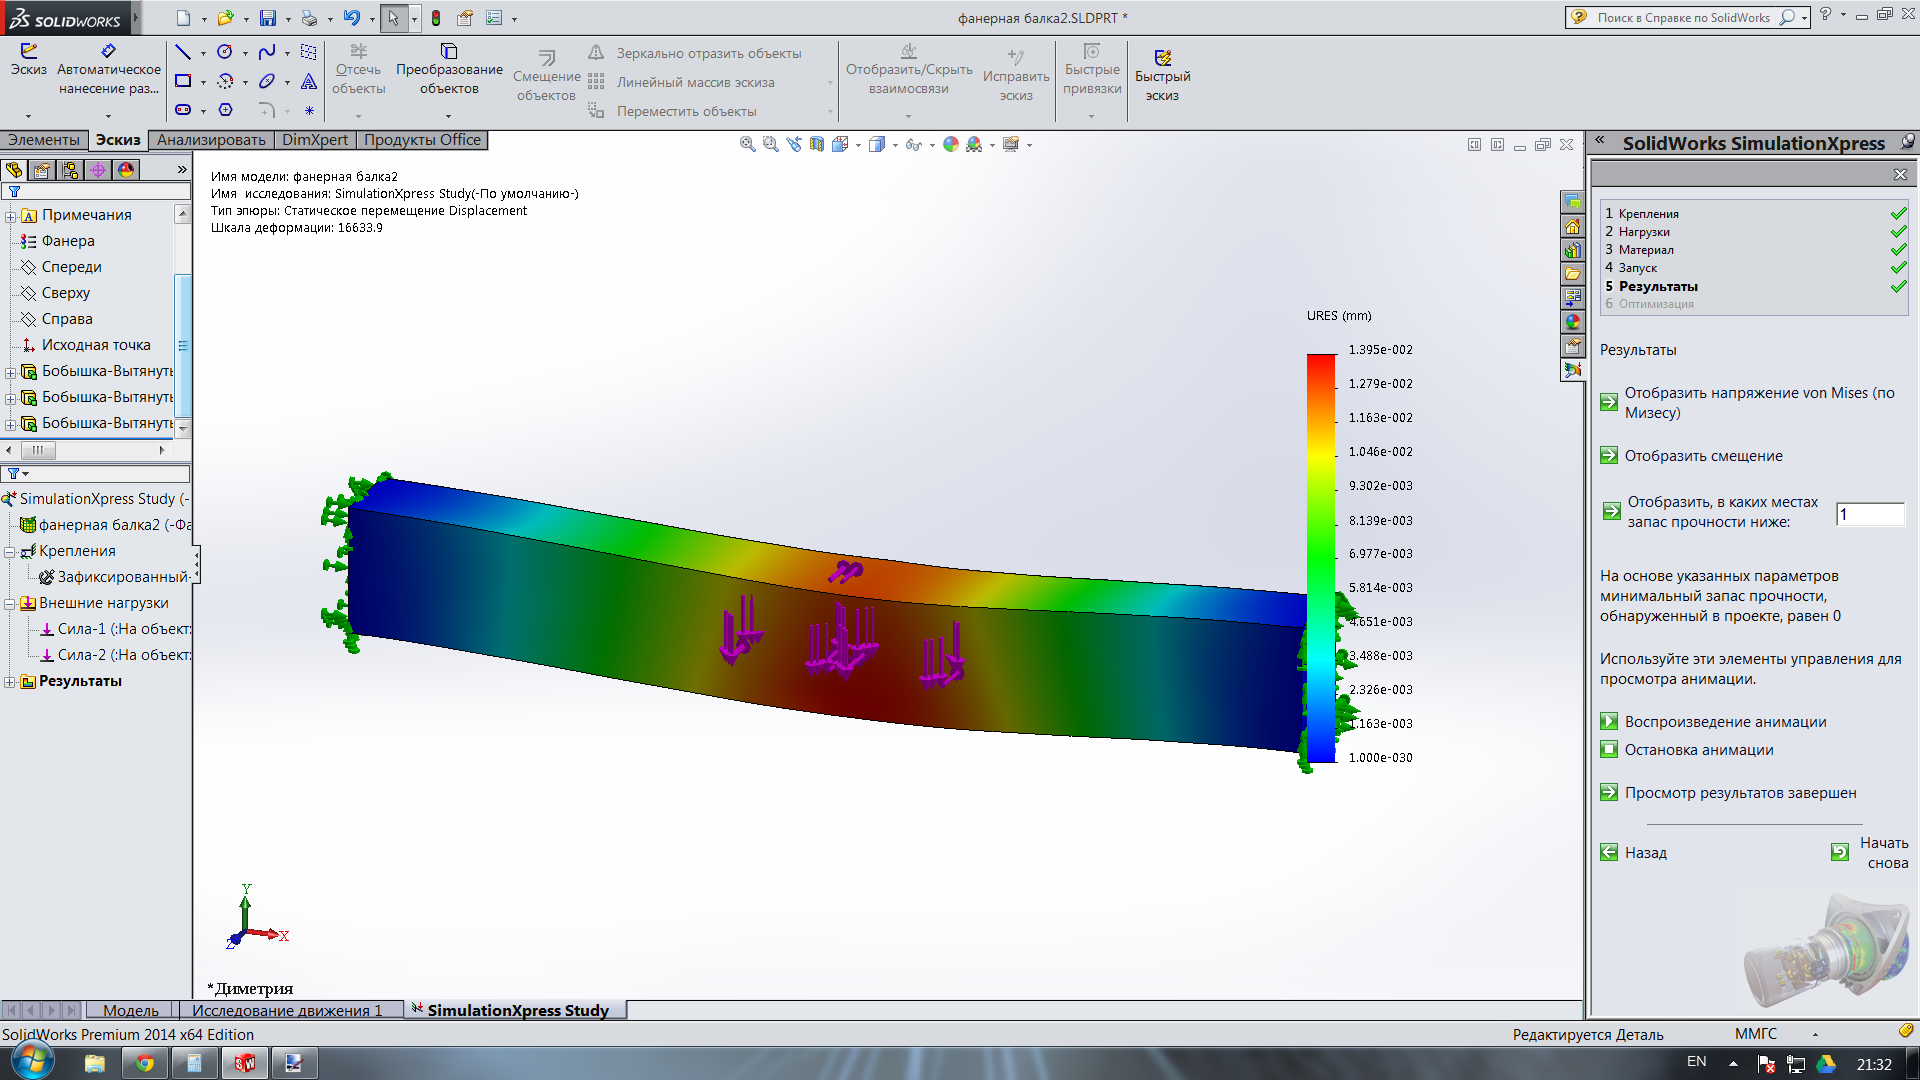Expand the first Бобышка-Вытянуть feature node
The image size is (1920, 1080).
click(x=10, y=372)
